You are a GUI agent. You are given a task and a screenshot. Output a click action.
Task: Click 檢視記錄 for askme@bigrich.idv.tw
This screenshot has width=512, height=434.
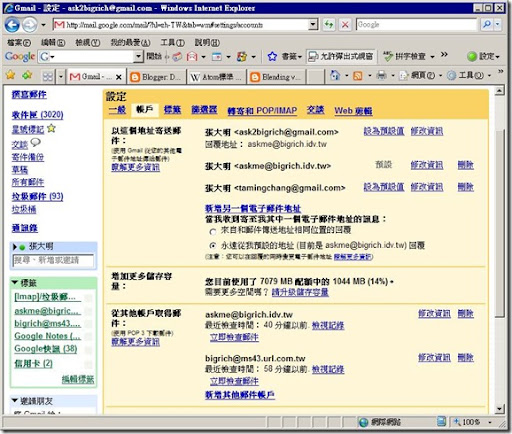(x=328, y=325)
